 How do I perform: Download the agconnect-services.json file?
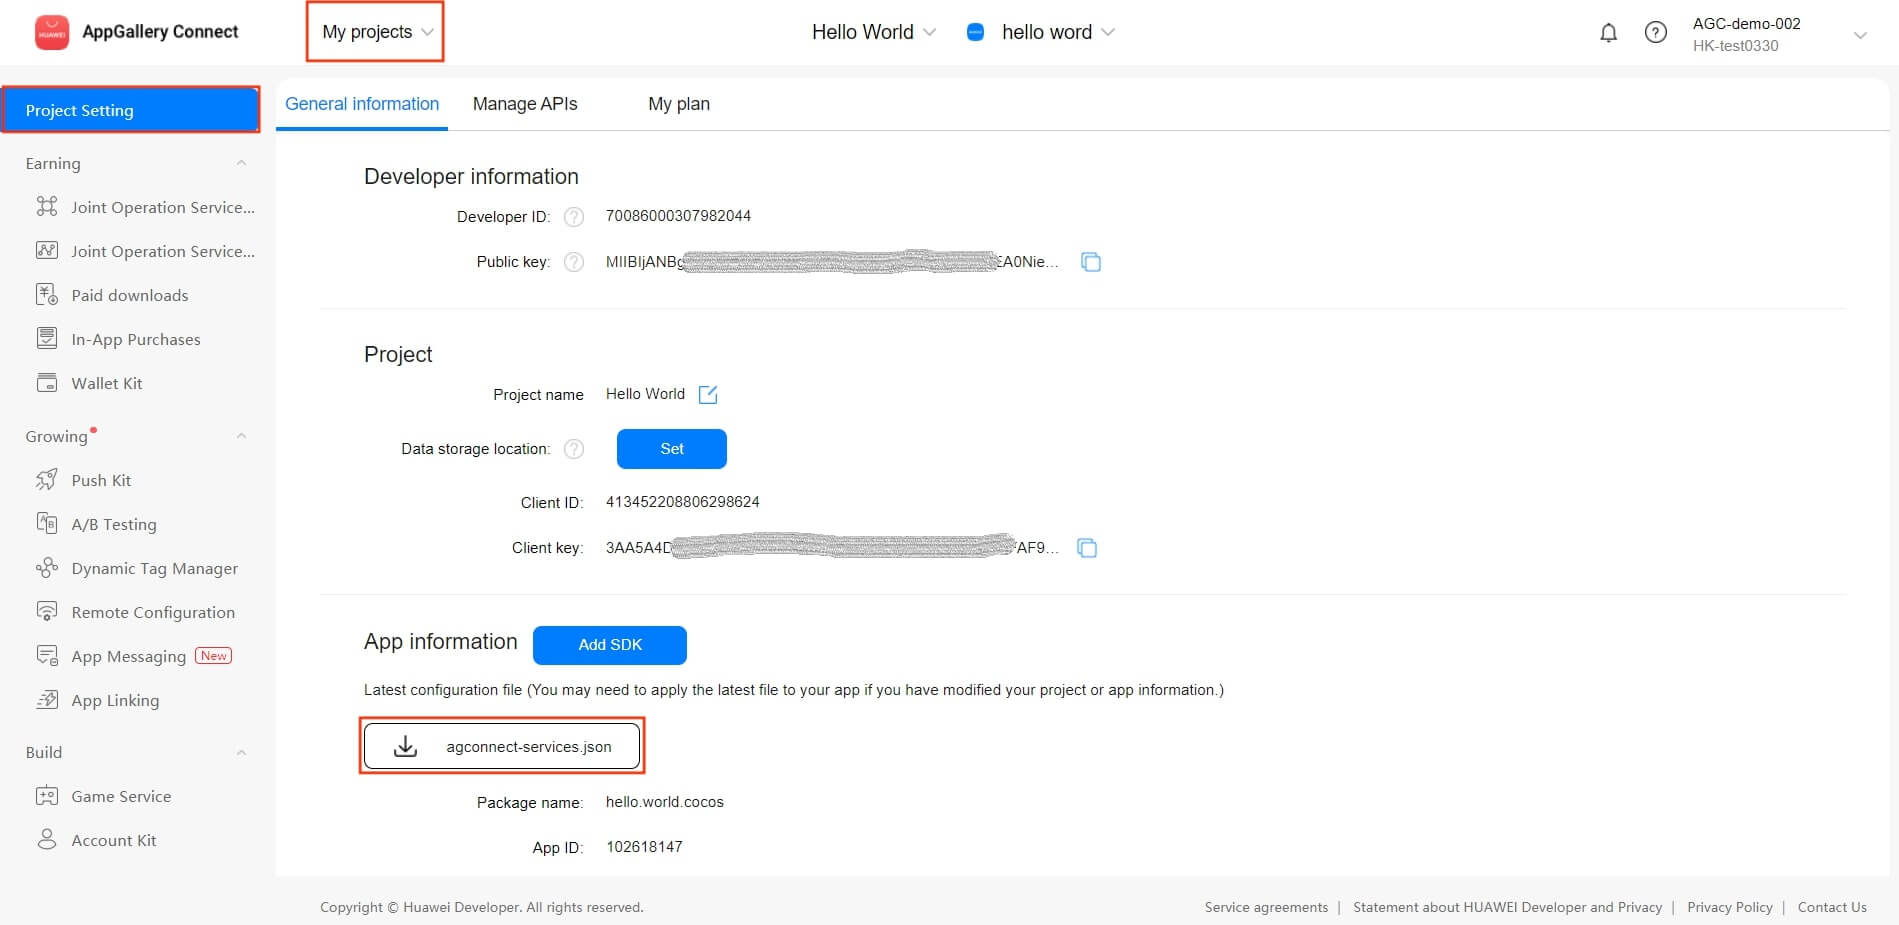[x=502, y=747]
